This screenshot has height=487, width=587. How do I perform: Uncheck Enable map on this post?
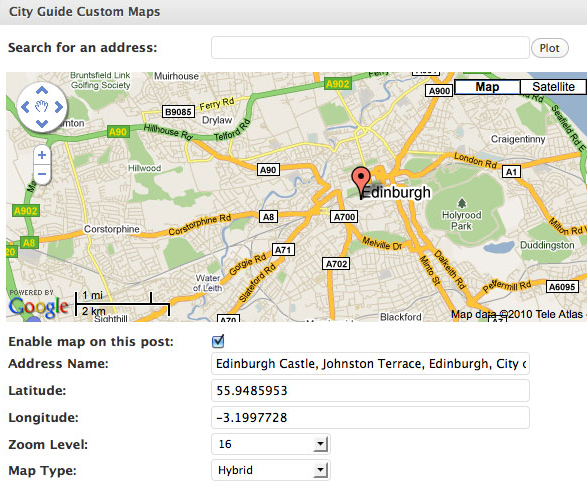(218, 341)
